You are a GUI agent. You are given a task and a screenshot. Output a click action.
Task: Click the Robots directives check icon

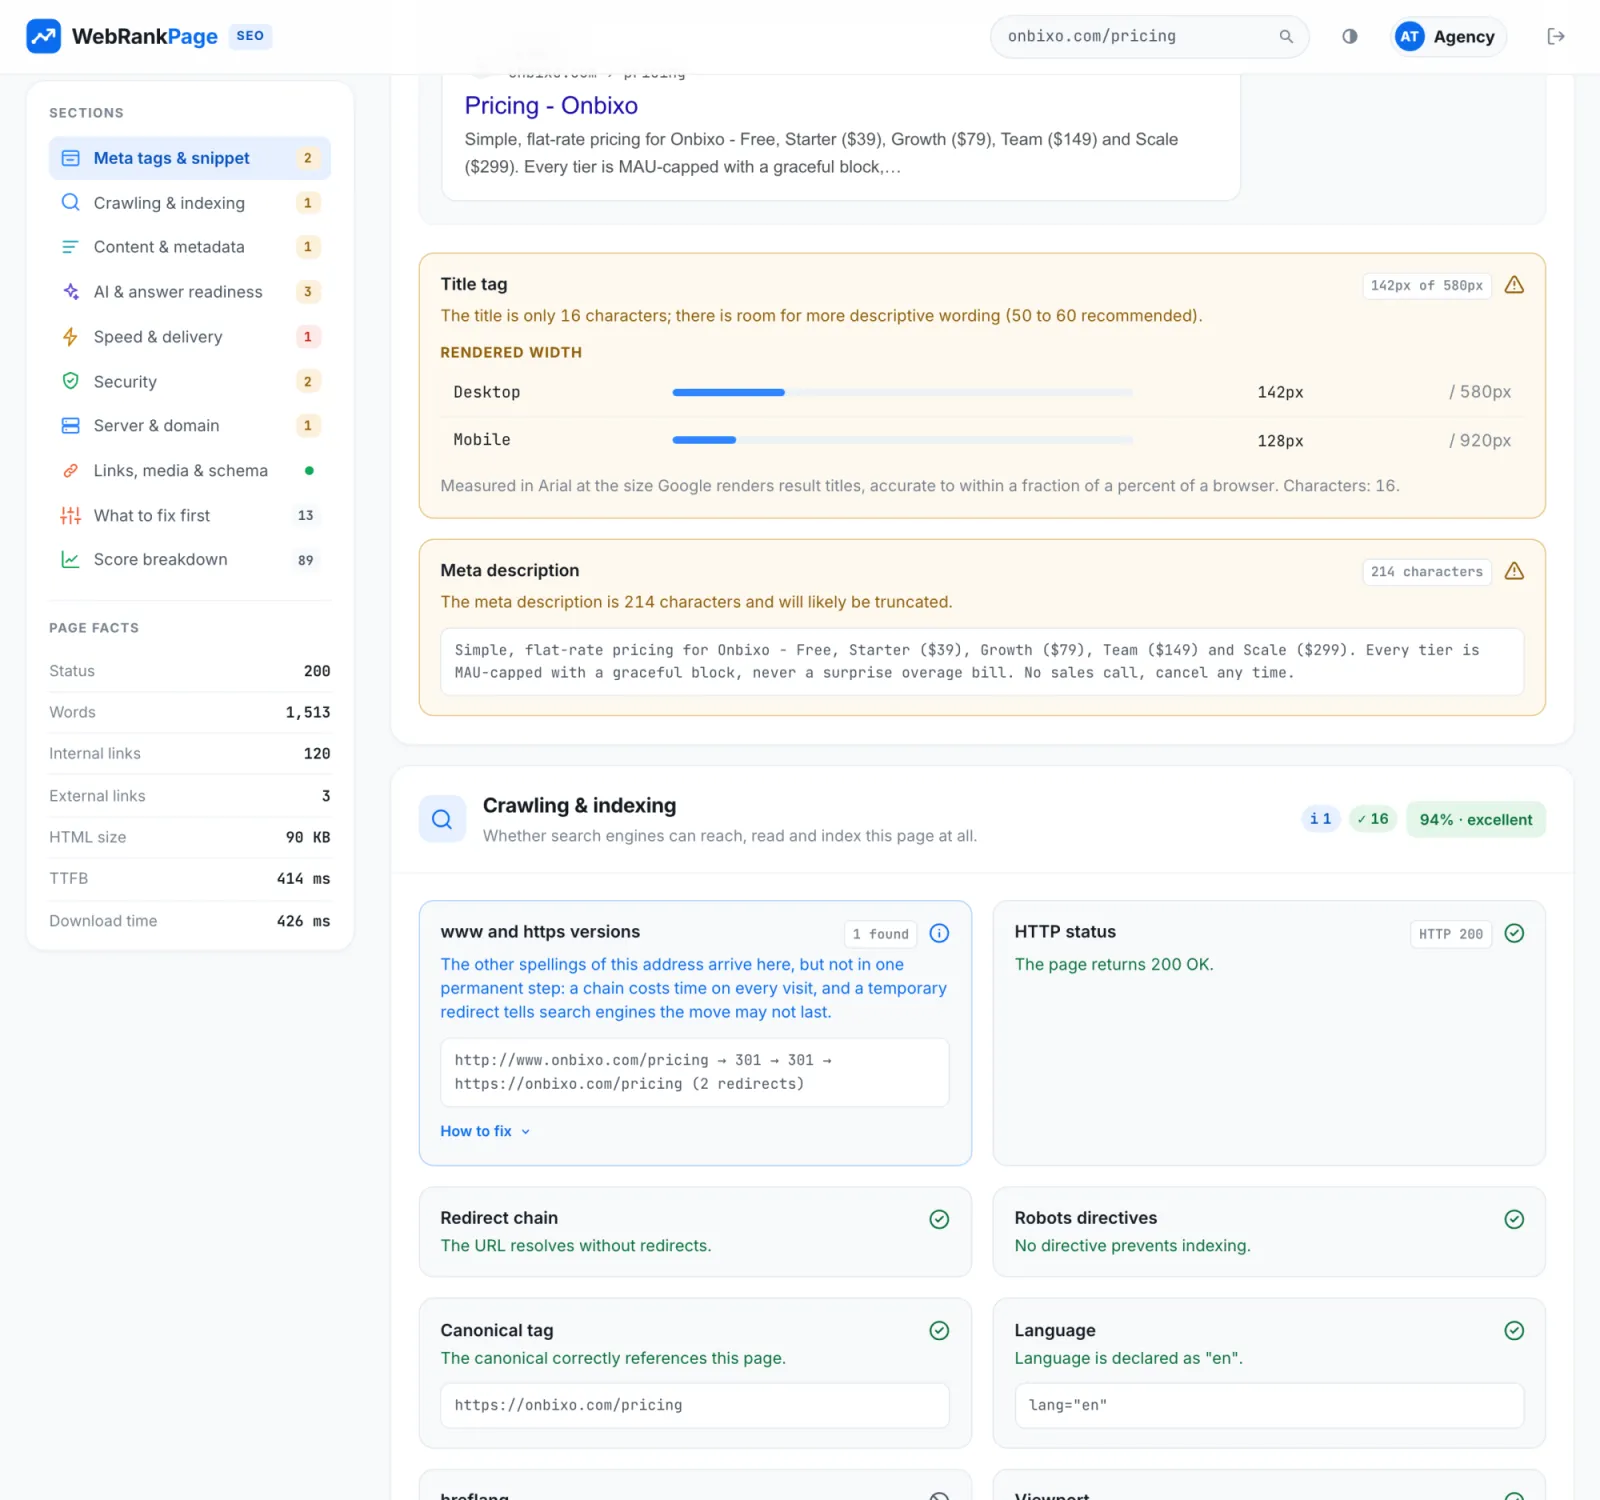point(1514,1219)
